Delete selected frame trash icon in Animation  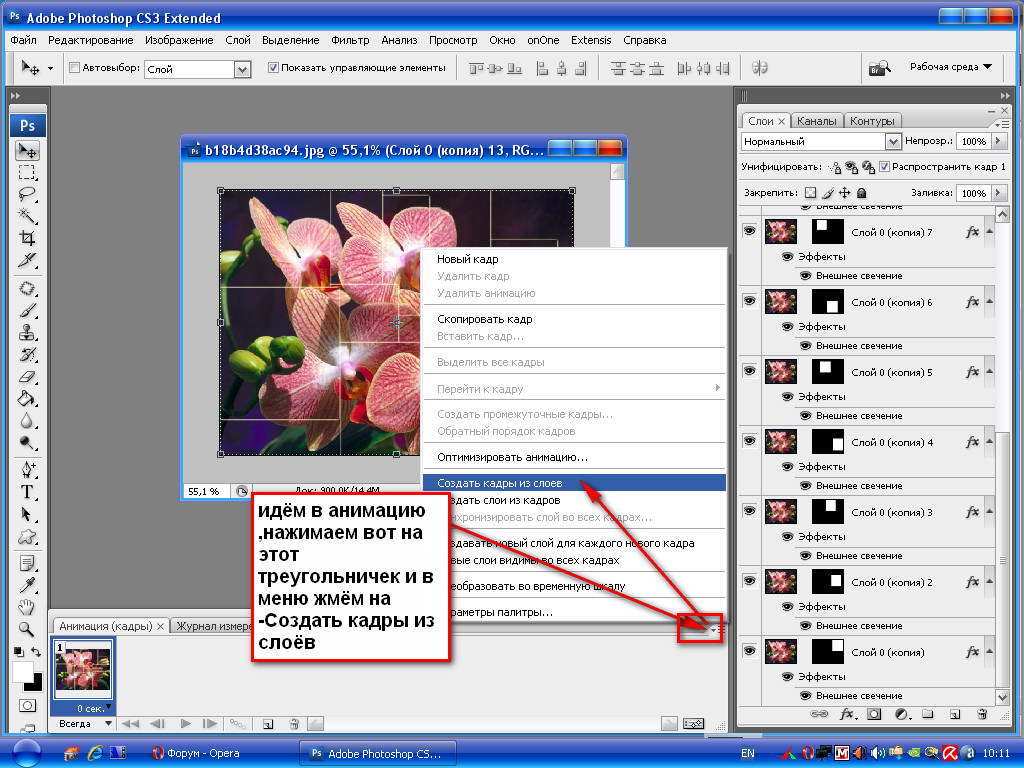tap(294, 724)
